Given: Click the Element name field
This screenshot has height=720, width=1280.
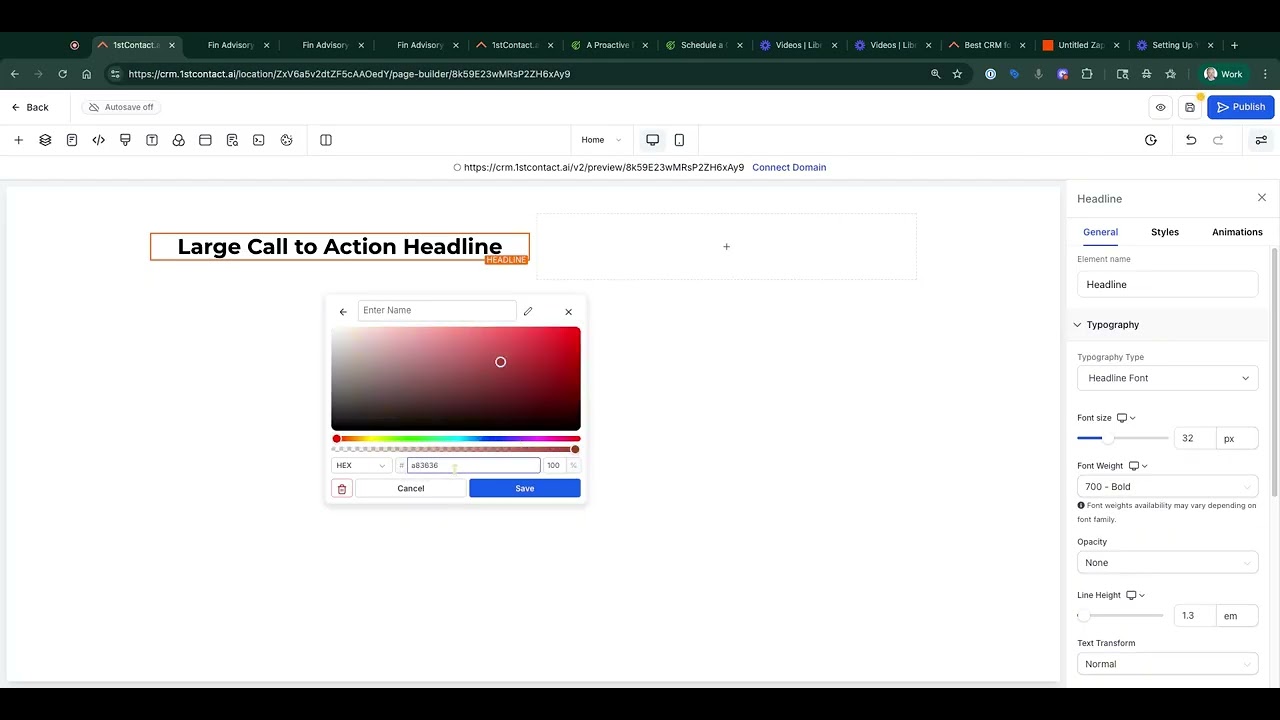Looking at the screenshot, I should [1167, 284].
